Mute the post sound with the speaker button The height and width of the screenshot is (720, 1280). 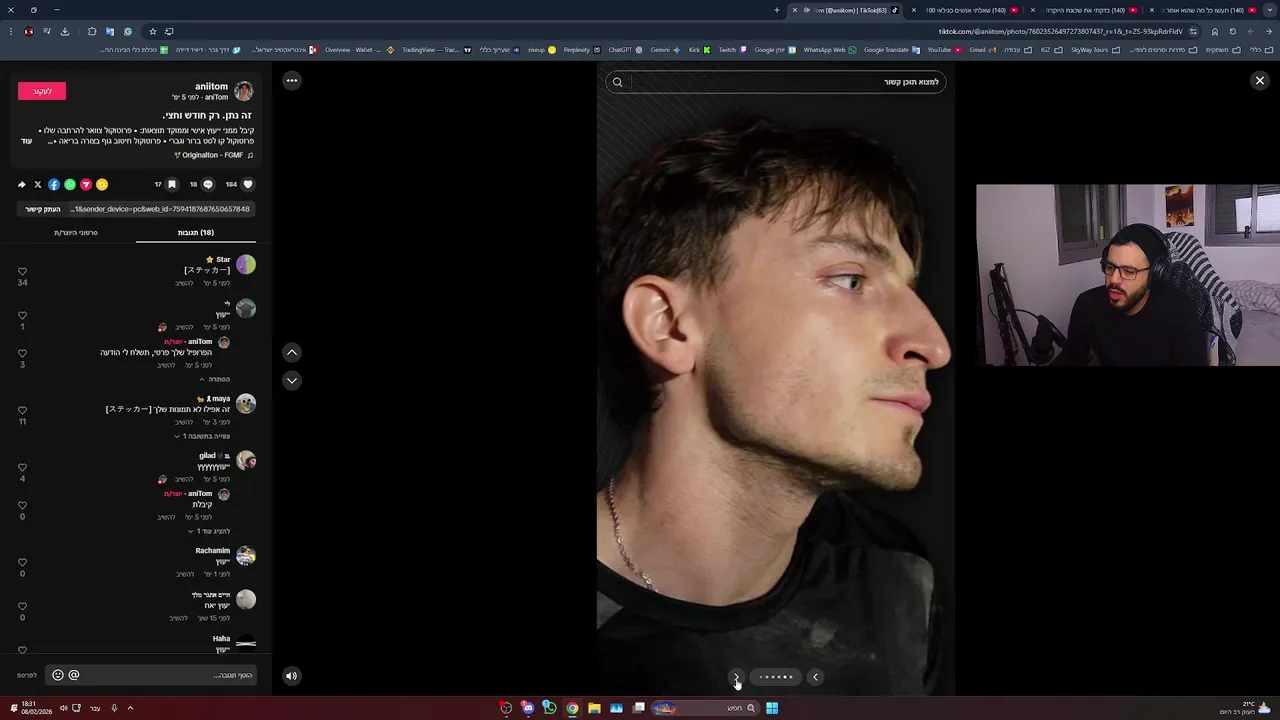291,676
